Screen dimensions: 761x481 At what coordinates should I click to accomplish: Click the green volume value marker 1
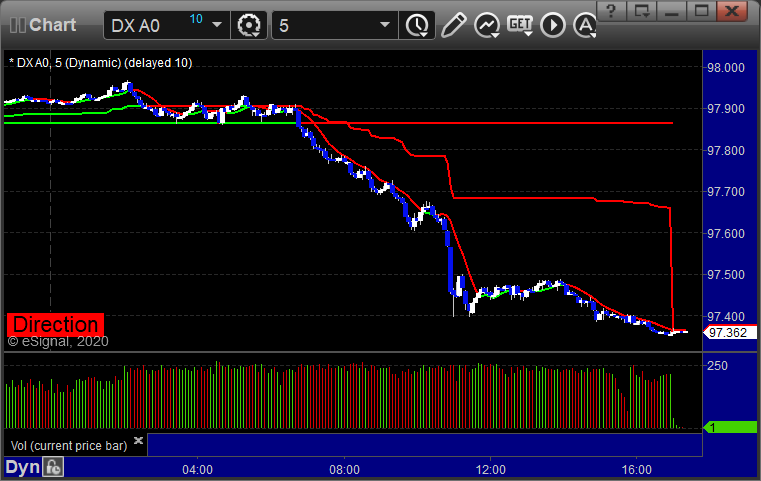click(730, 427)
